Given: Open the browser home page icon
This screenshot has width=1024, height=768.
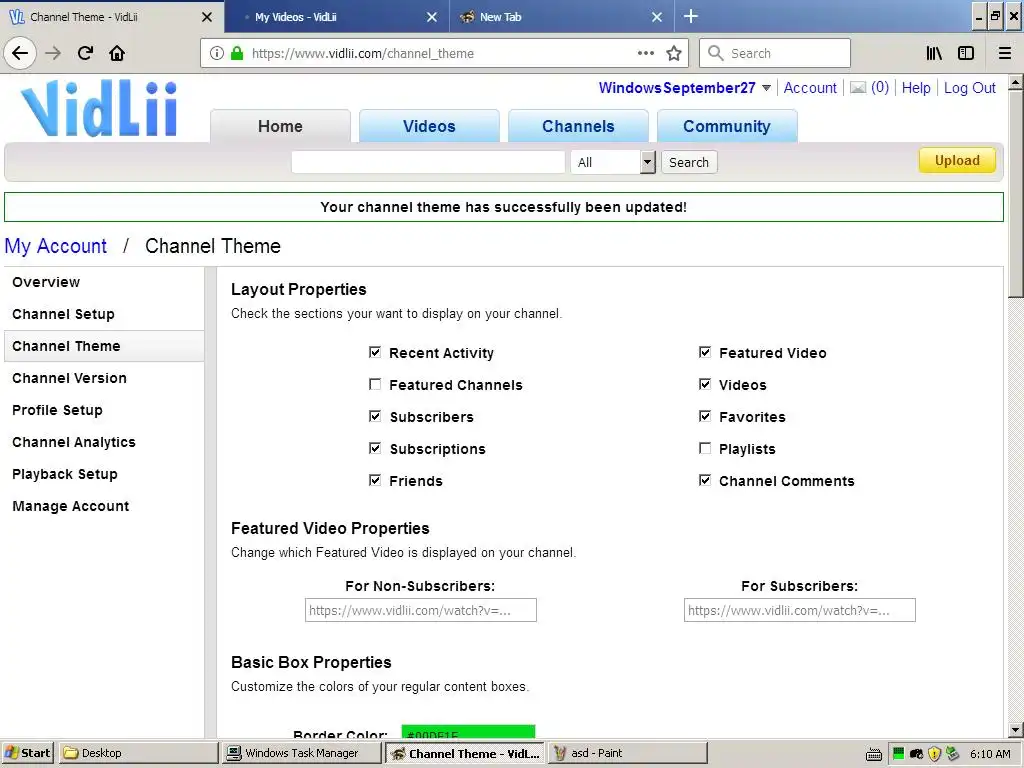Looking at the screenshot, I should tap(117, 53).
